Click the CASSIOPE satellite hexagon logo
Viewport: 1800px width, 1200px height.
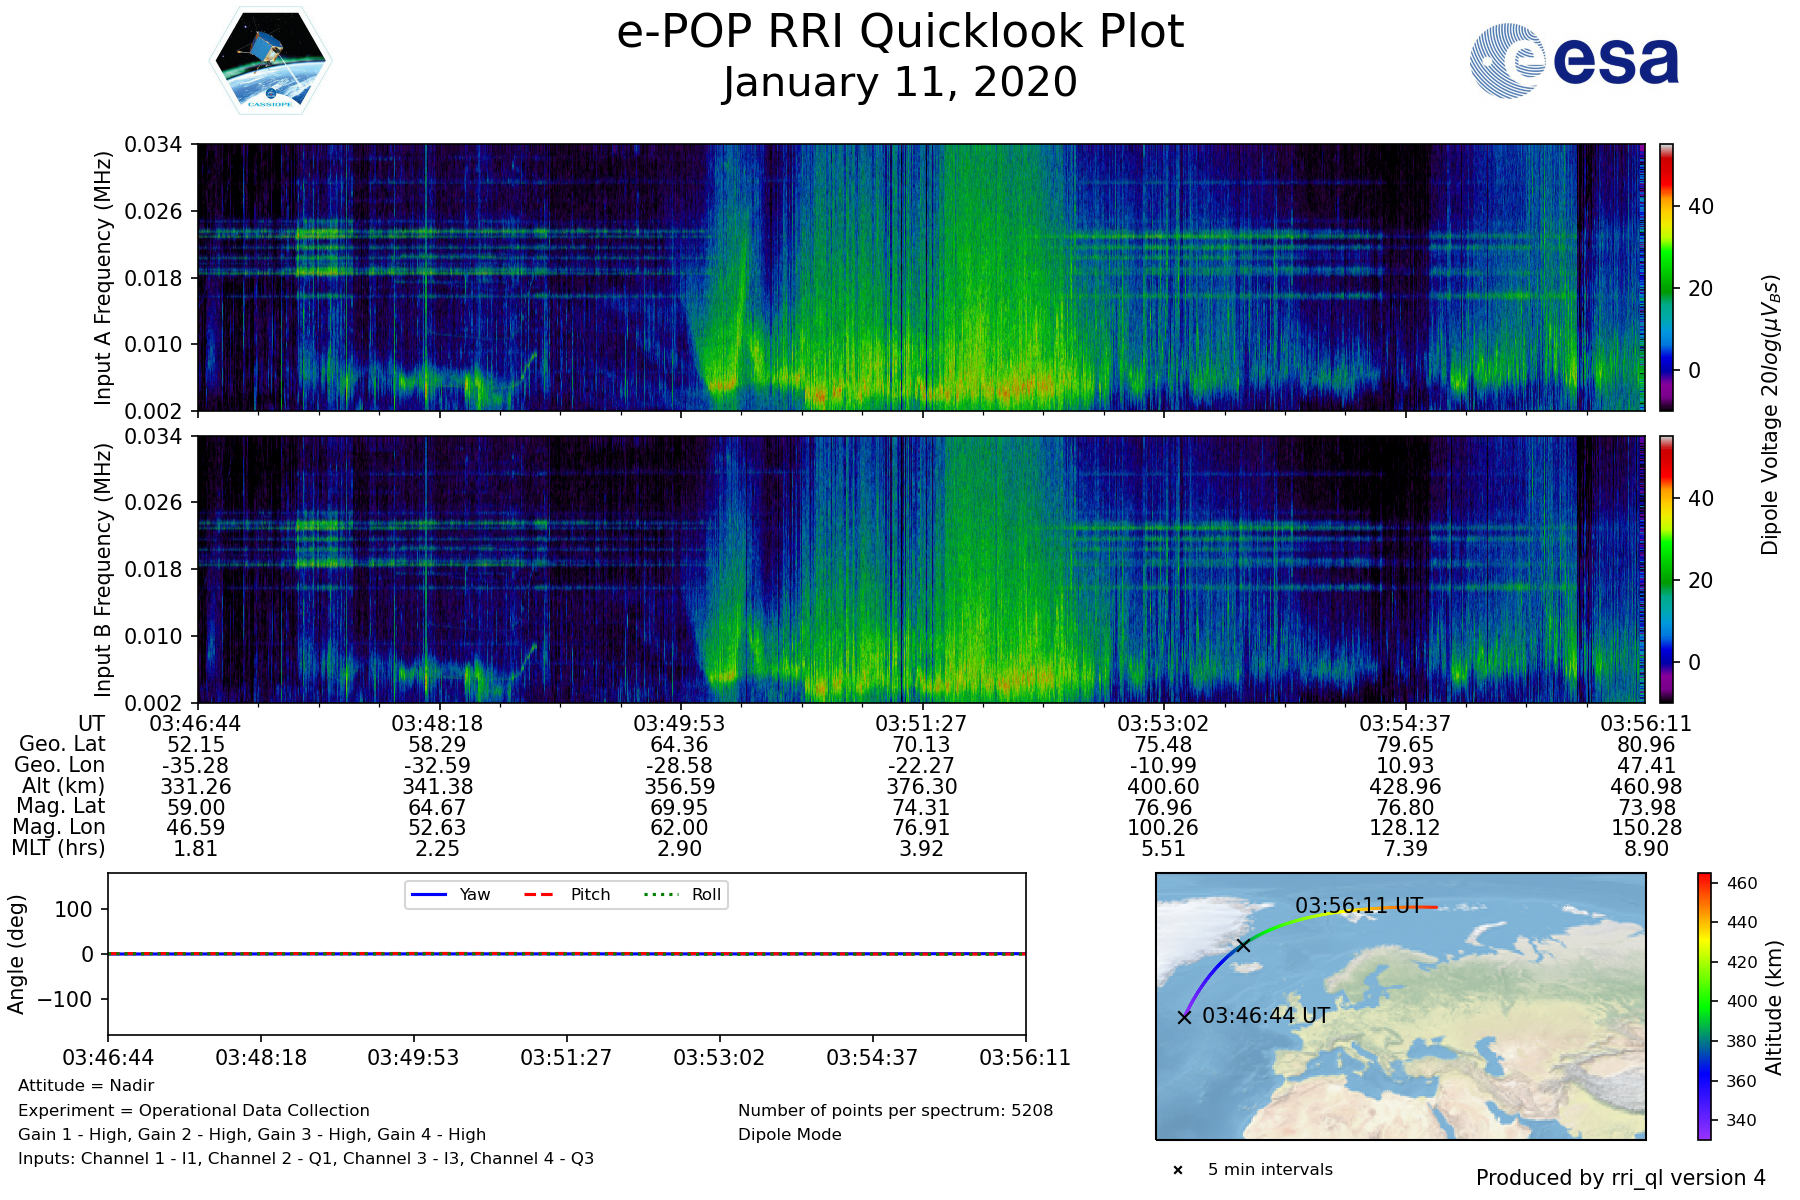pos(270,61)
